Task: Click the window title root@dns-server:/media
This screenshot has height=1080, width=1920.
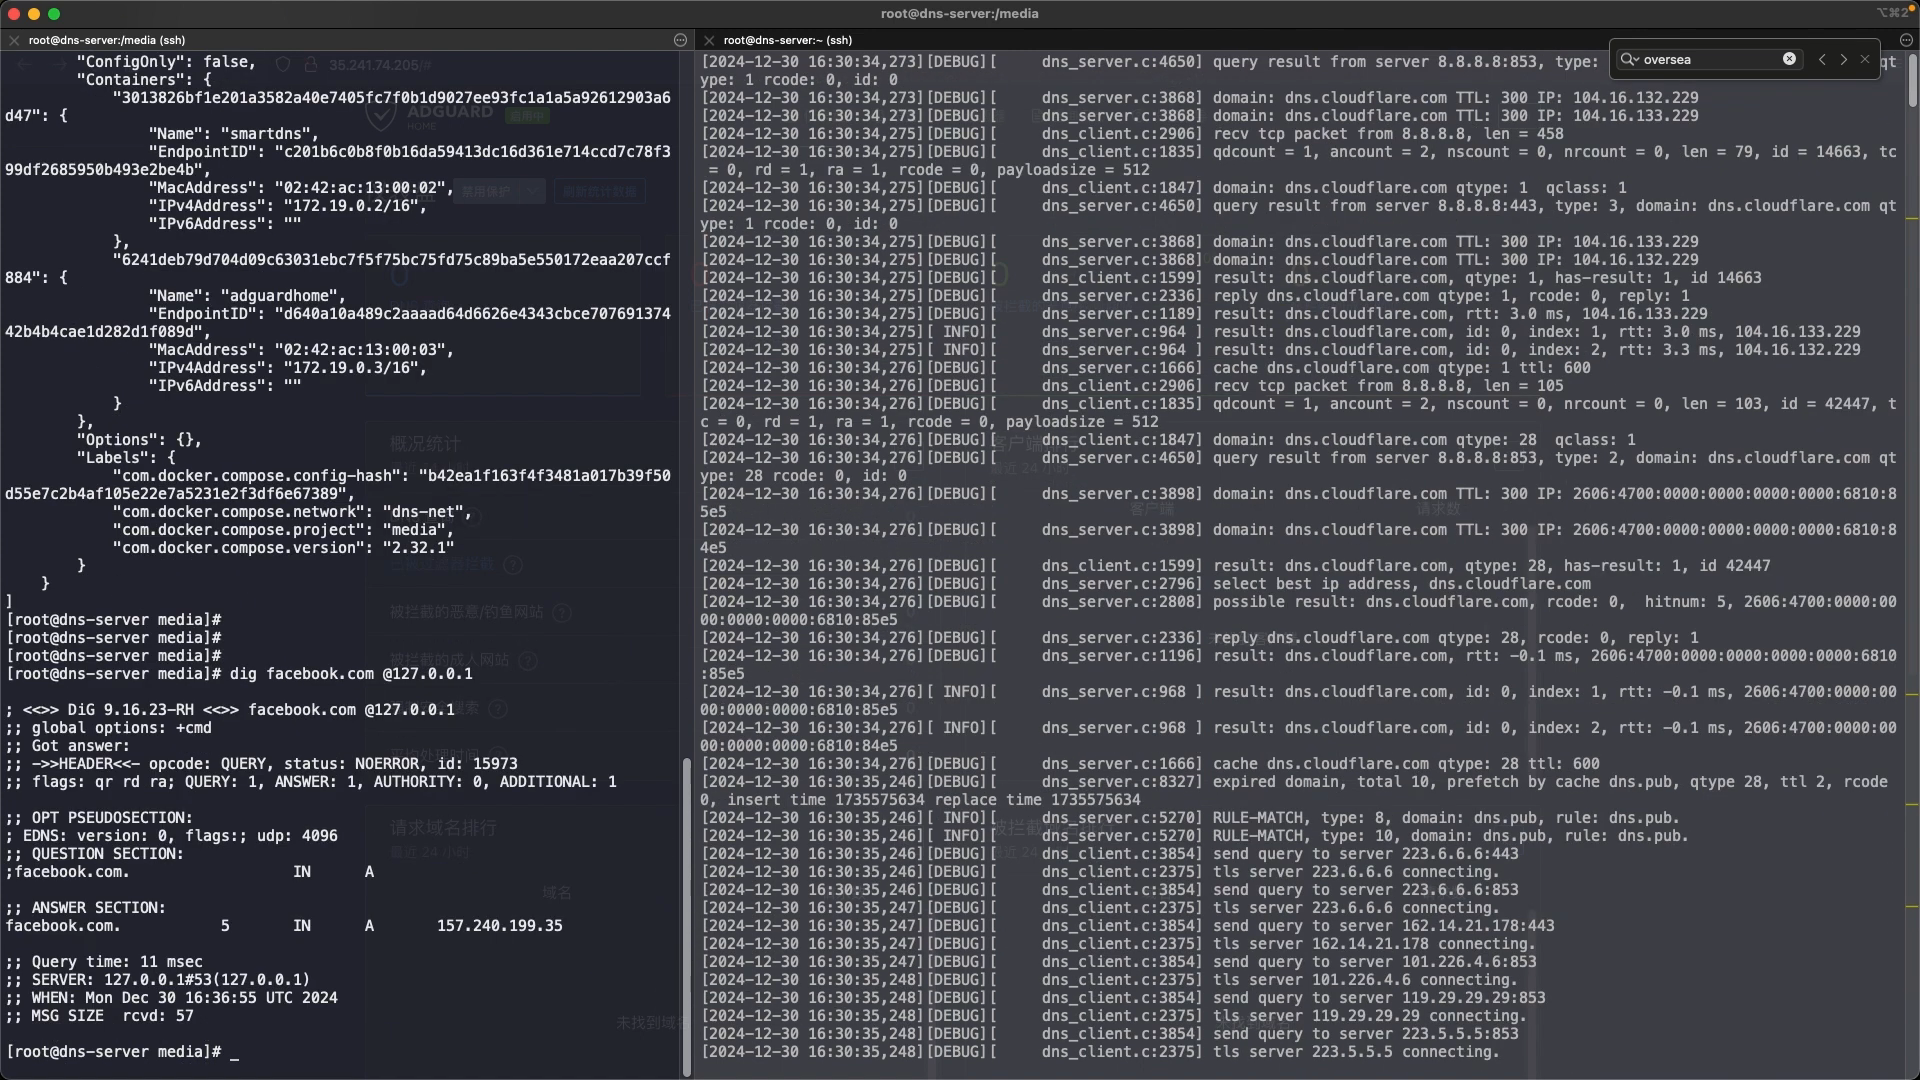Action: 959,13
